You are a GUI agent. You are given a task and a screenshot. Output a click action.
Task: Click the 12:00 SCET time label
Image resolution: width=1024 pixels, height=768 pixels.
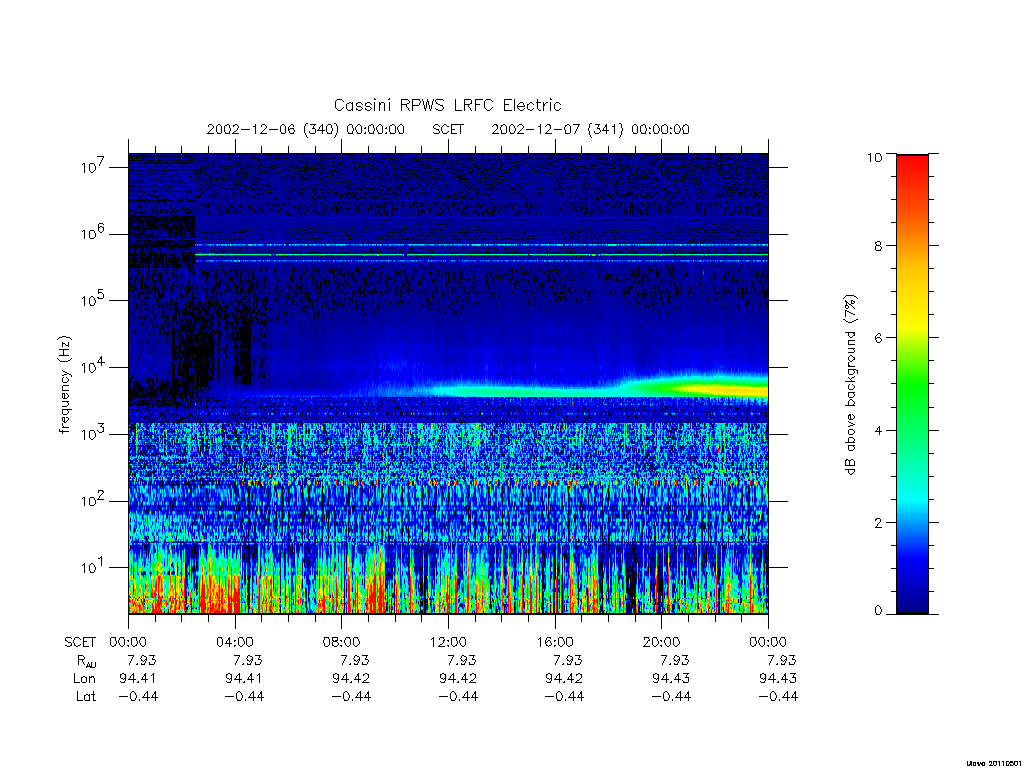[448, 642]
